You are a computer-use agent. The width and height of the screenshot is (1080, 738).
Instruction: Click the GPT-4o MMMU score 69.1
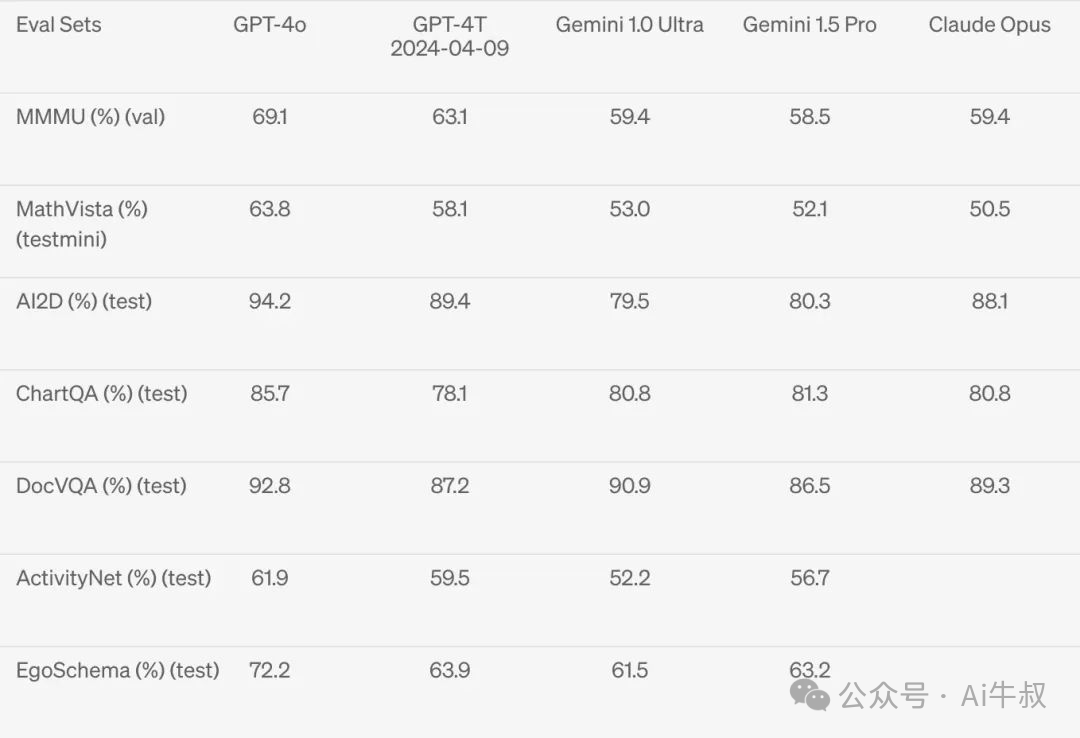point(269,116)
